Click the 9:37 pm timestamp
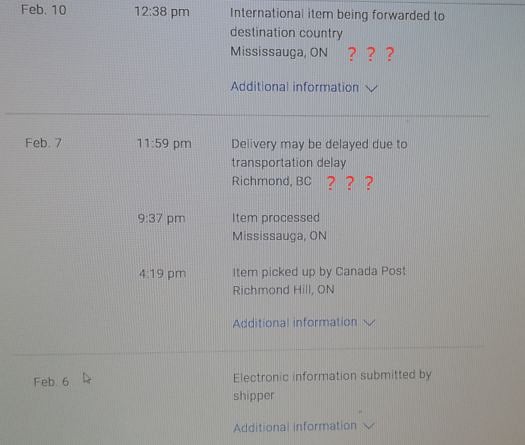Image resolution: width=525 pixels, height=445 pixels. (x=161, y=218)
